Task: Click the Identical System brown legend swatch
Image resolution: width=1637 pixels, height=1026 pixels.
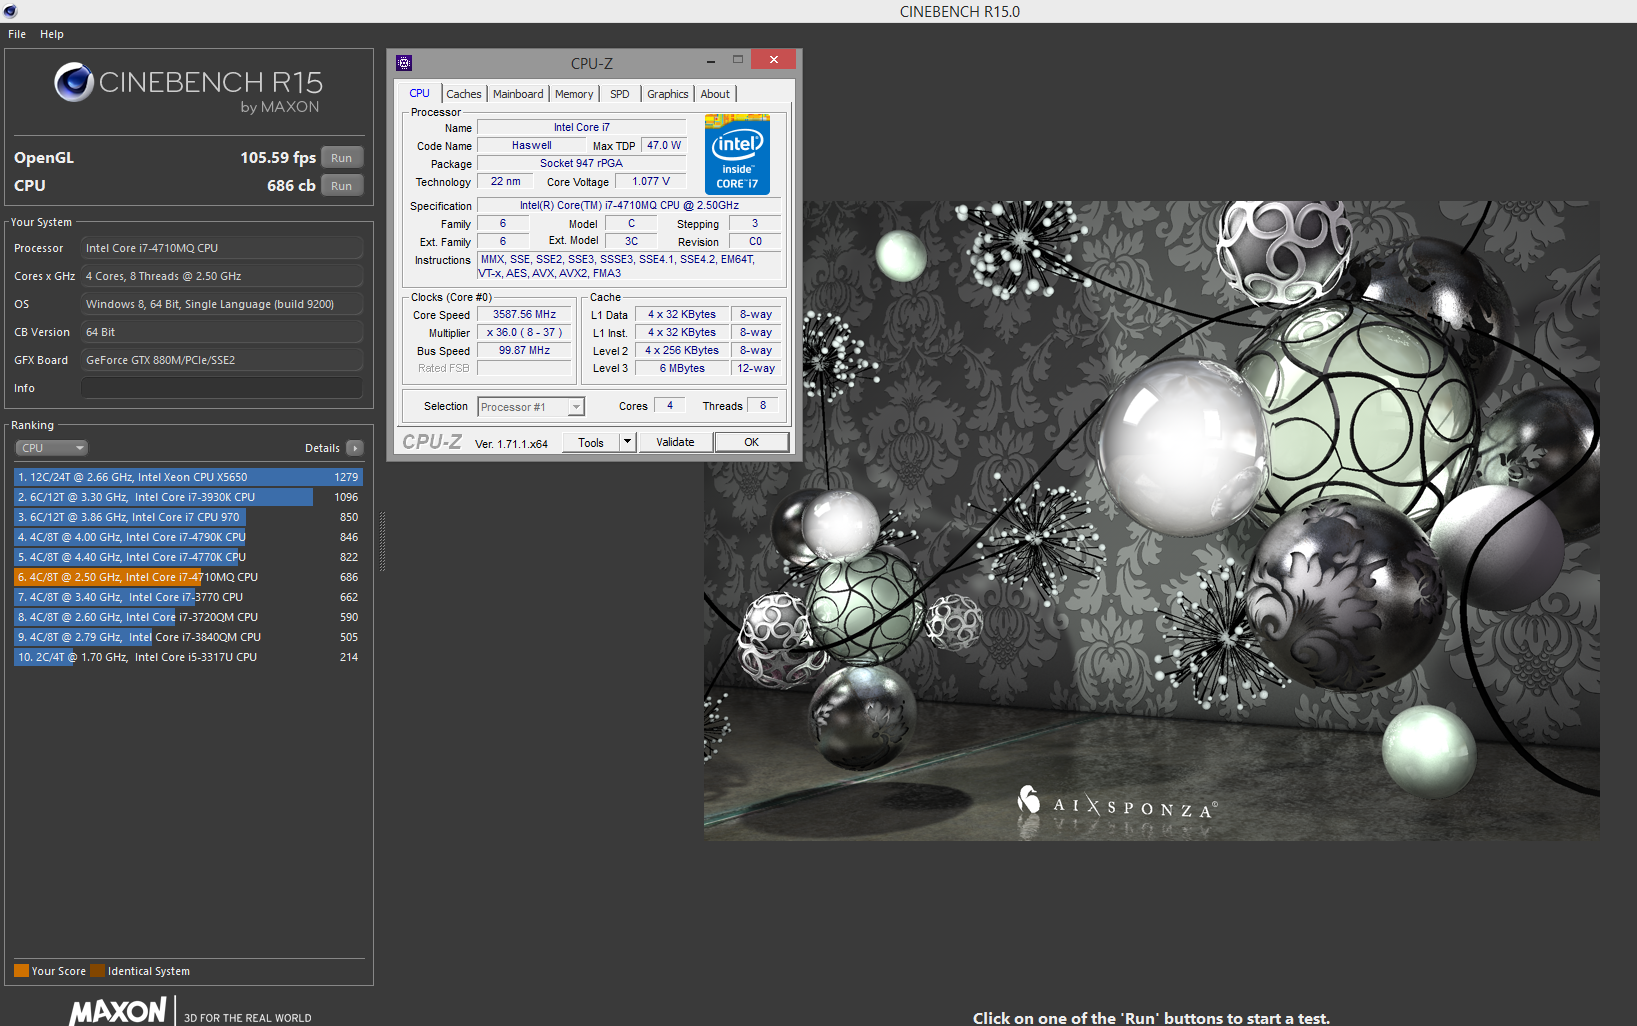Action: 97,971
